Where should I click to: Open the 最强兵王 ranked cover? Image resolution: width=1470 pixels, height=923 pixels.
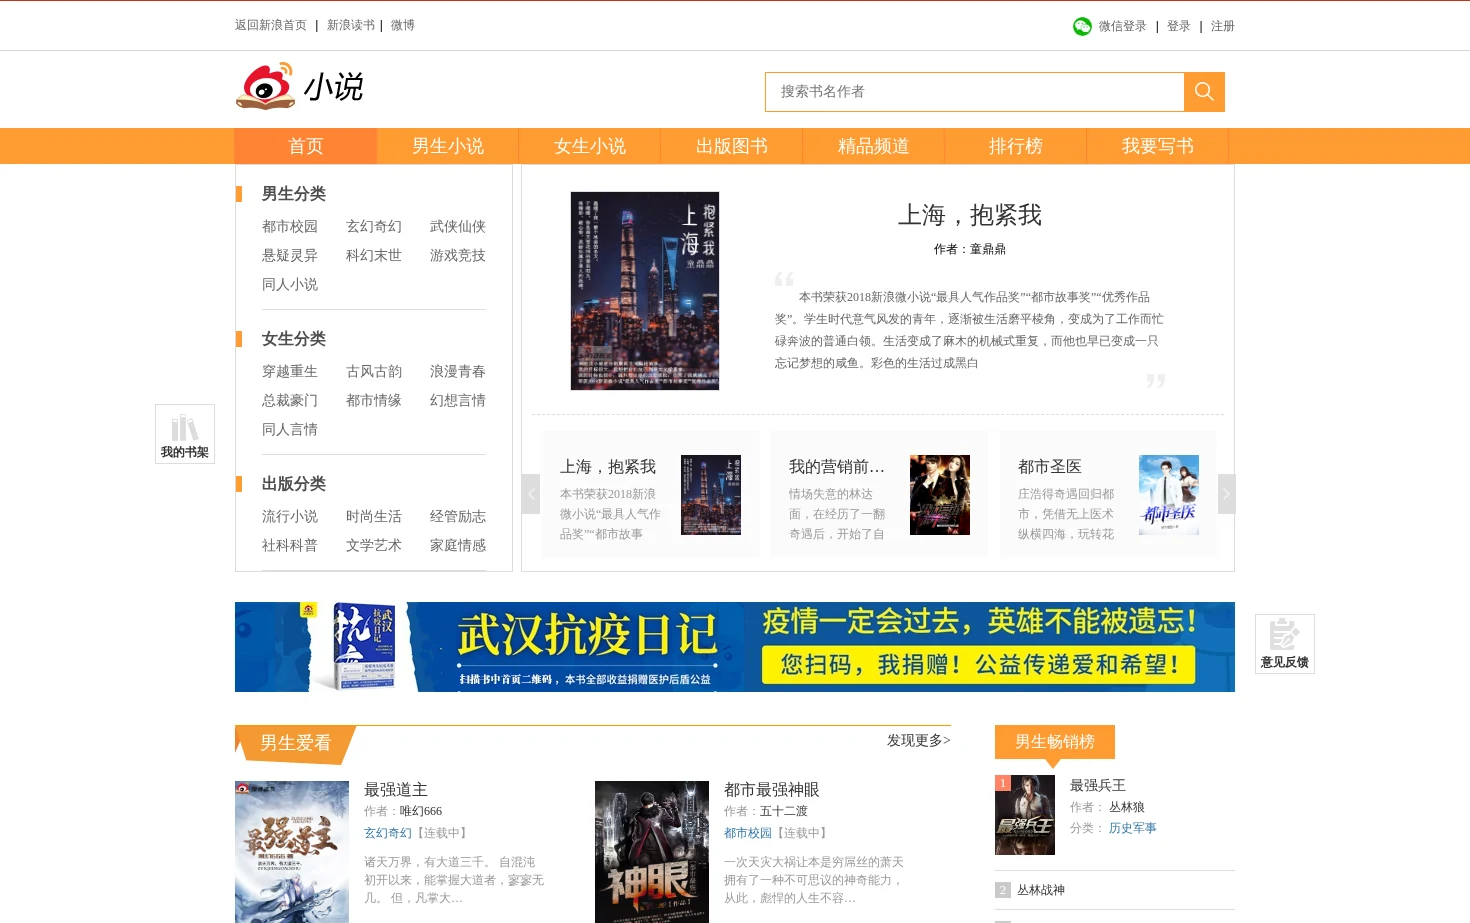pos(1025,815)
